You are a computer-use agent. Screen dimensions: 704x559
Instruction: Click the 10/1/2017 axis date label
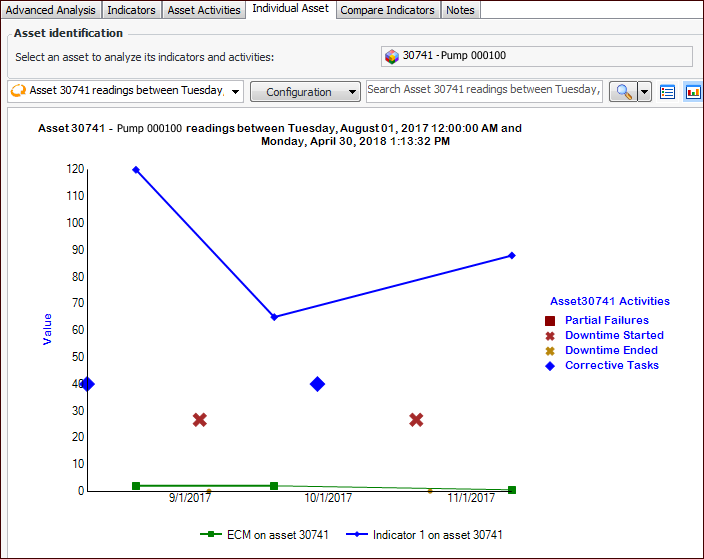(x=328, y=498)
